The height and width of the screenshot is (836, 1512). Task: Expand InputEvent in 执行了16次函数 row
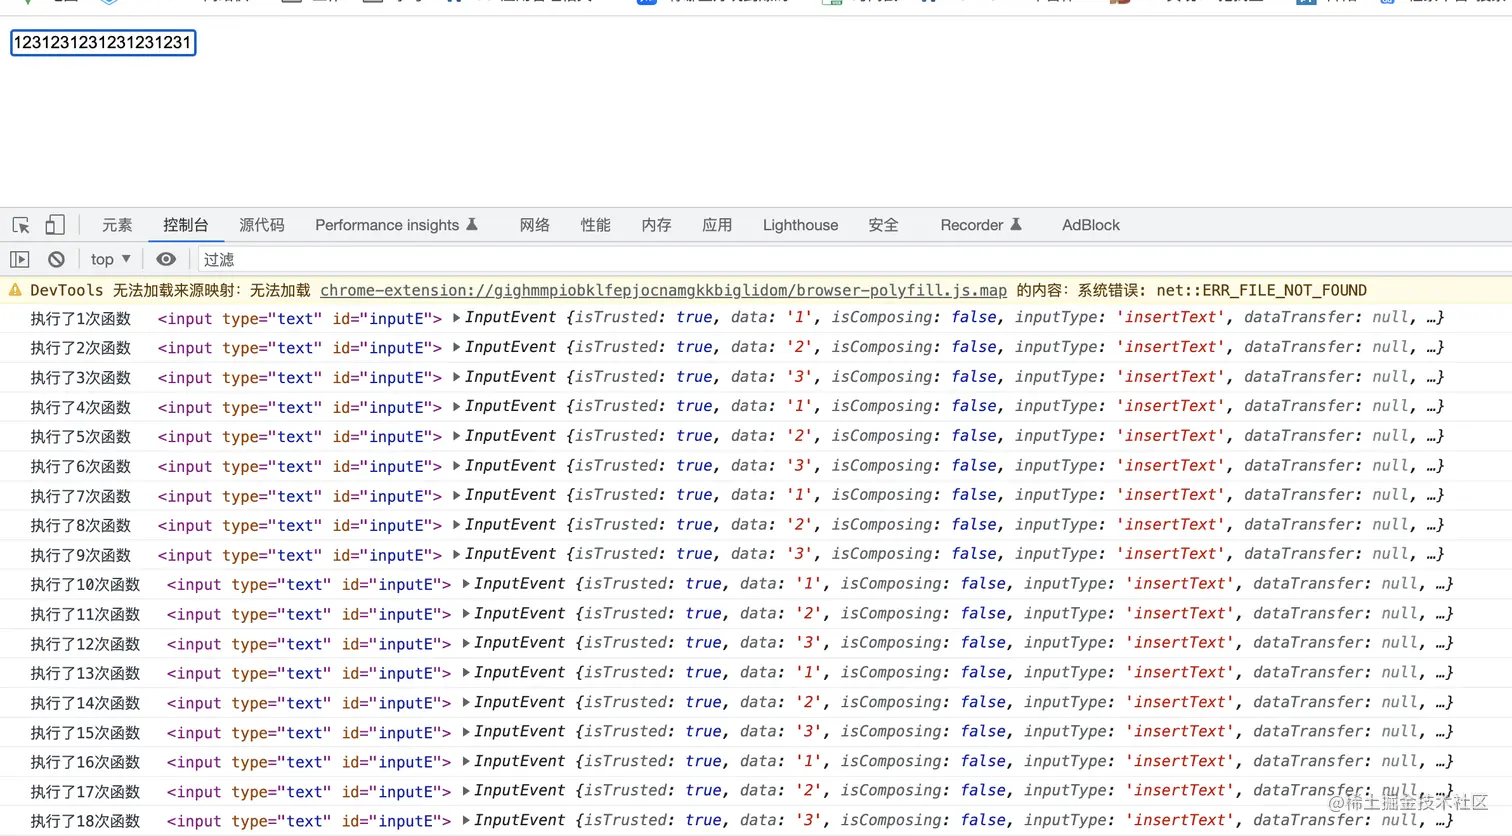[466, 762]
